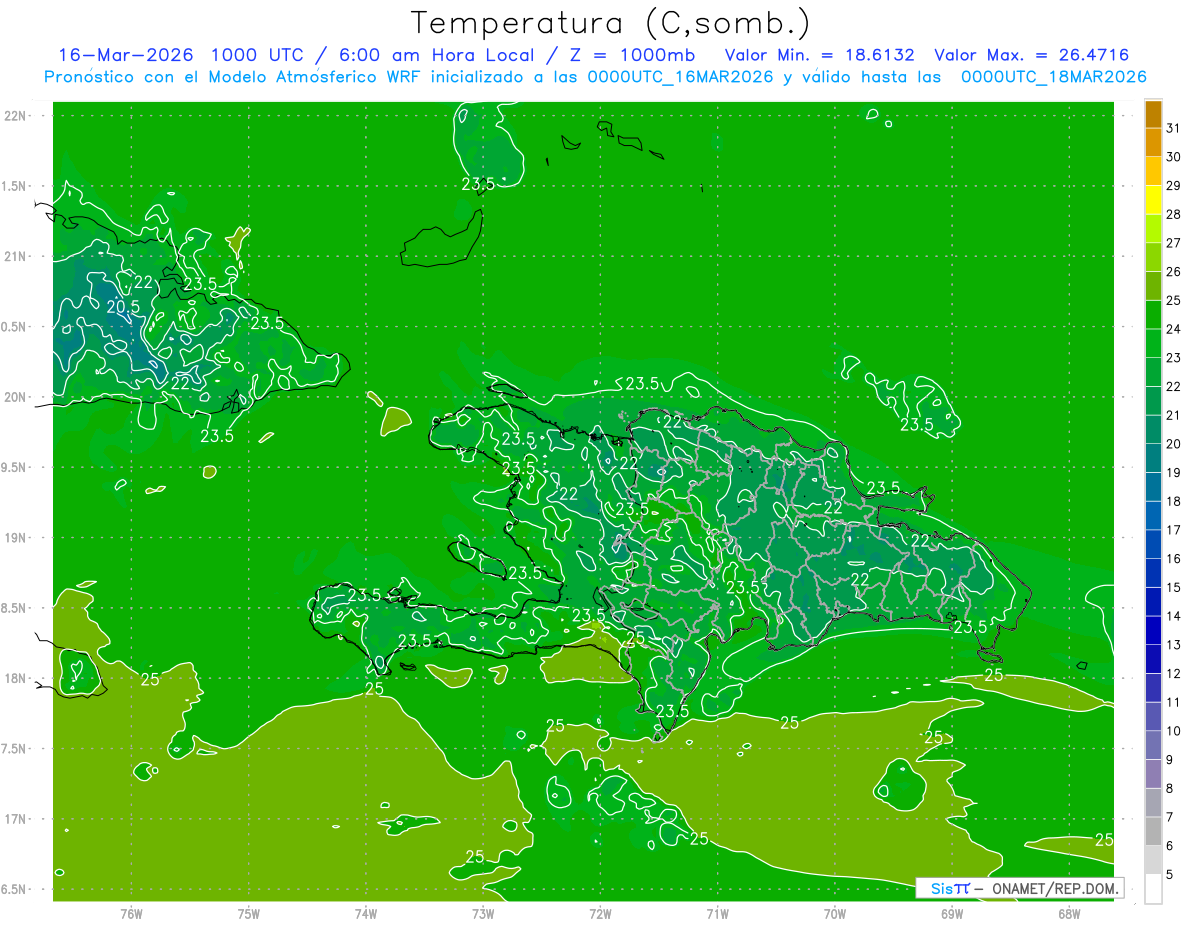Viewport: 1200px width, 927px height.
Task: Click the '31' value on color scale
Action: click(1173, 128)
